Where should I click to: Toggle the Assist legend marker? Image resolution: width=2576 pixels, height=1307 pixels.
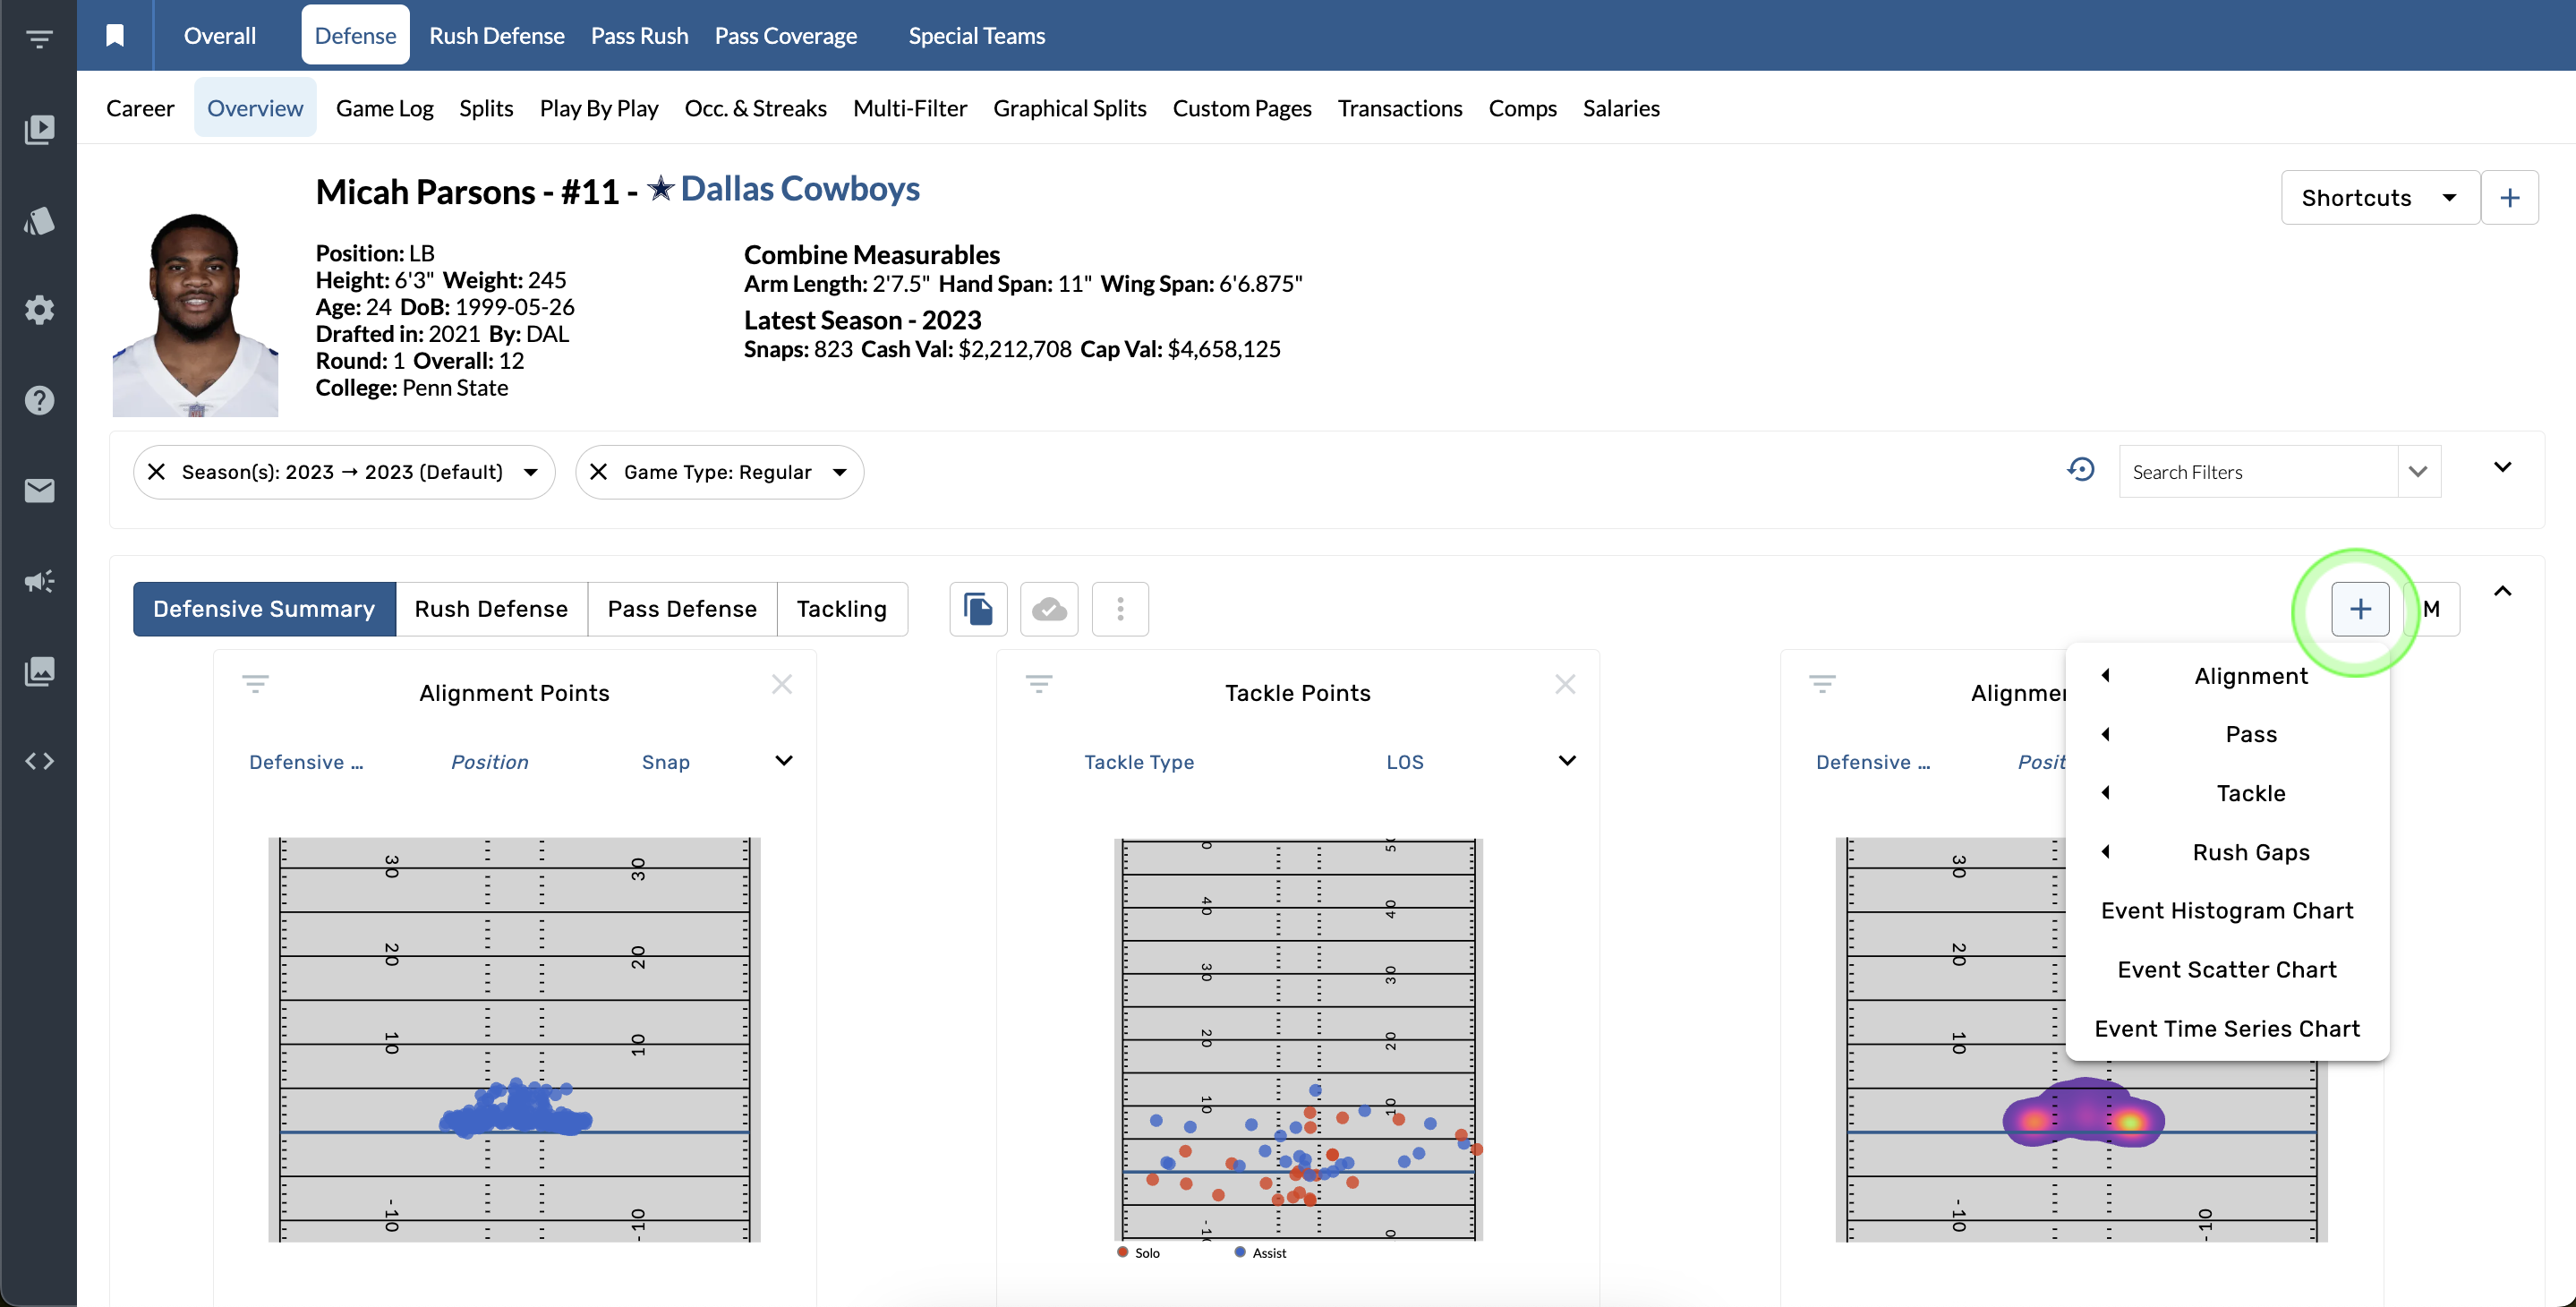coord(1240,1252)
